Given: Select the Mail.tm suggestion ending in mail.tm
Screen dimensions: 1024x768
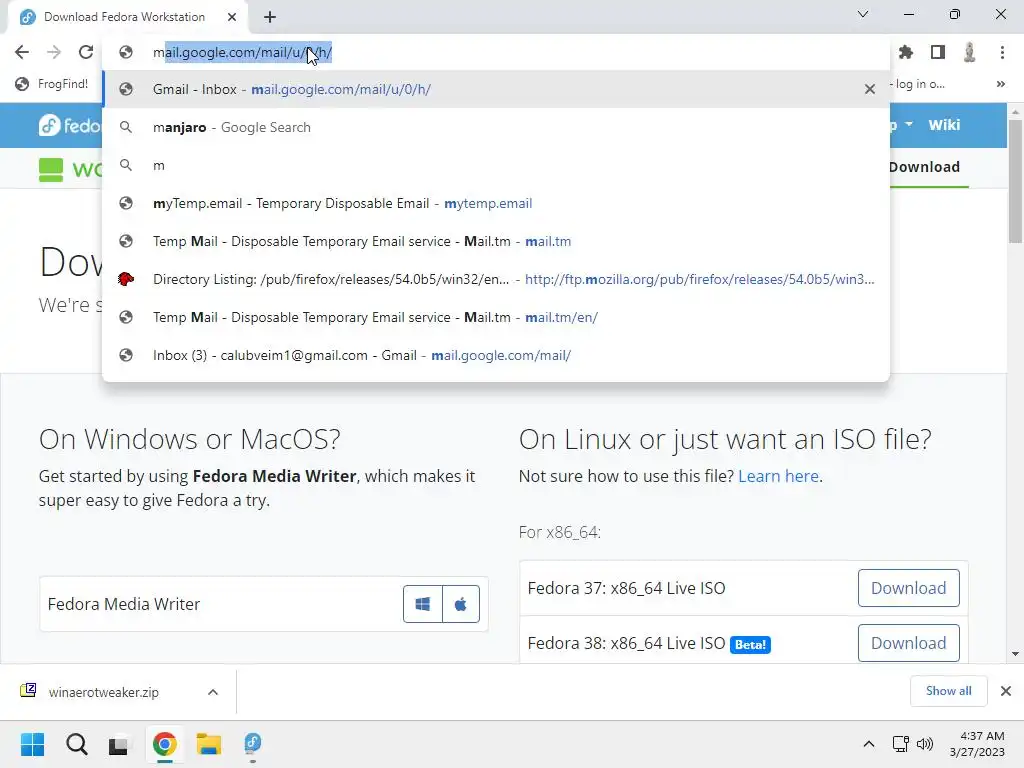Looking at the screenshot, I should [x=496, y=241].
